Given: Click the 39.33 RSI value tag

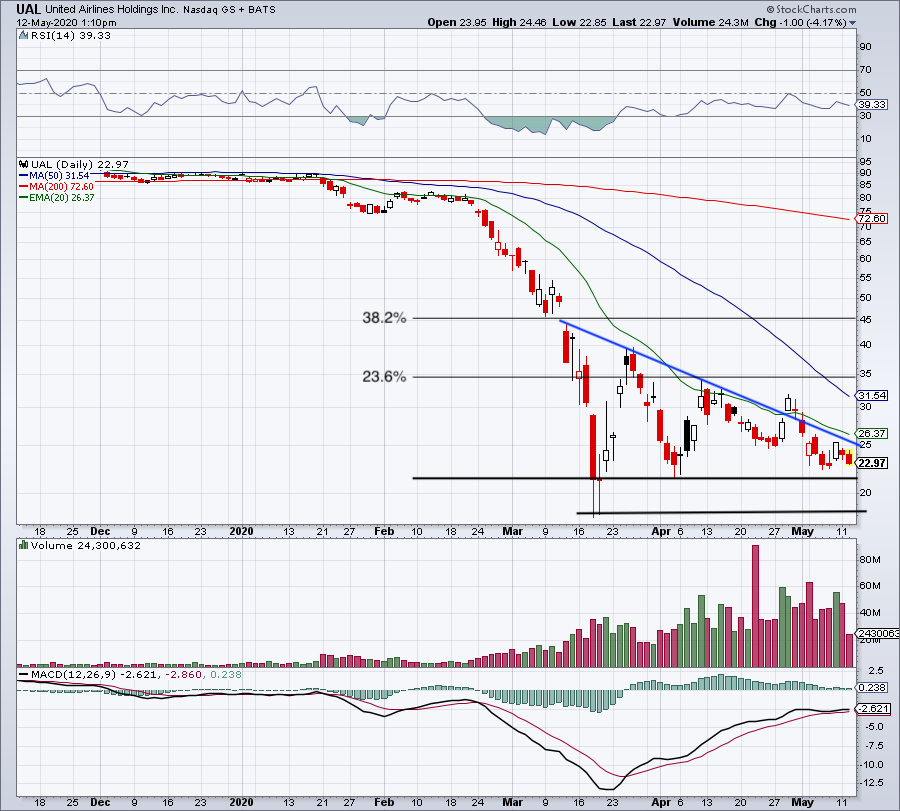Looking at the screenshot, I should point(872,104).
